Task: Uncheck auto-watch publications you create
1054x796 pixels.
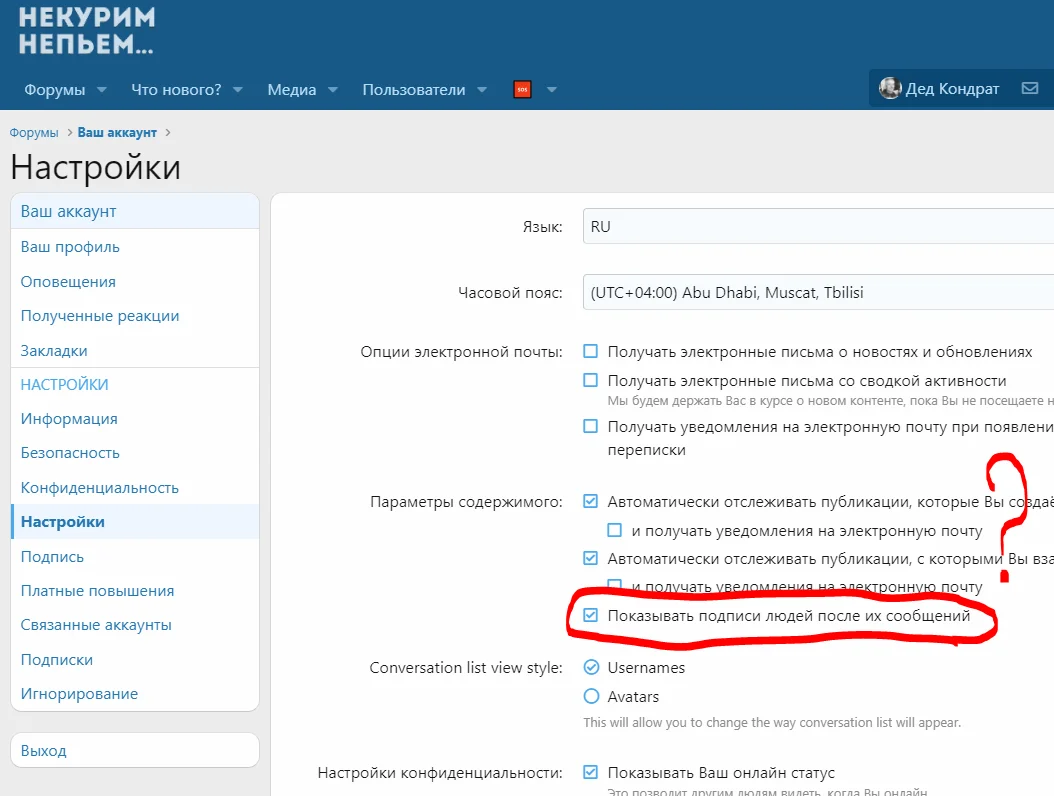Action: coord(590,501)
